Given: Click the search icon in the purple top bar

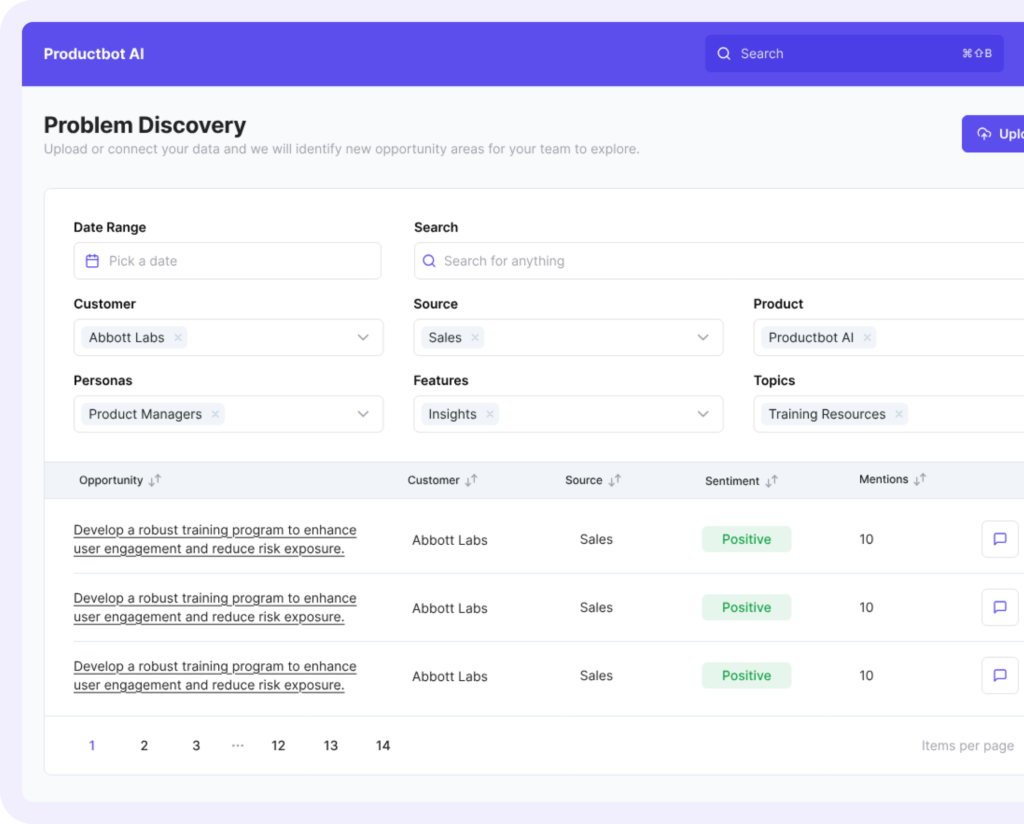Looking at the screenshot, I should point(723,53).
